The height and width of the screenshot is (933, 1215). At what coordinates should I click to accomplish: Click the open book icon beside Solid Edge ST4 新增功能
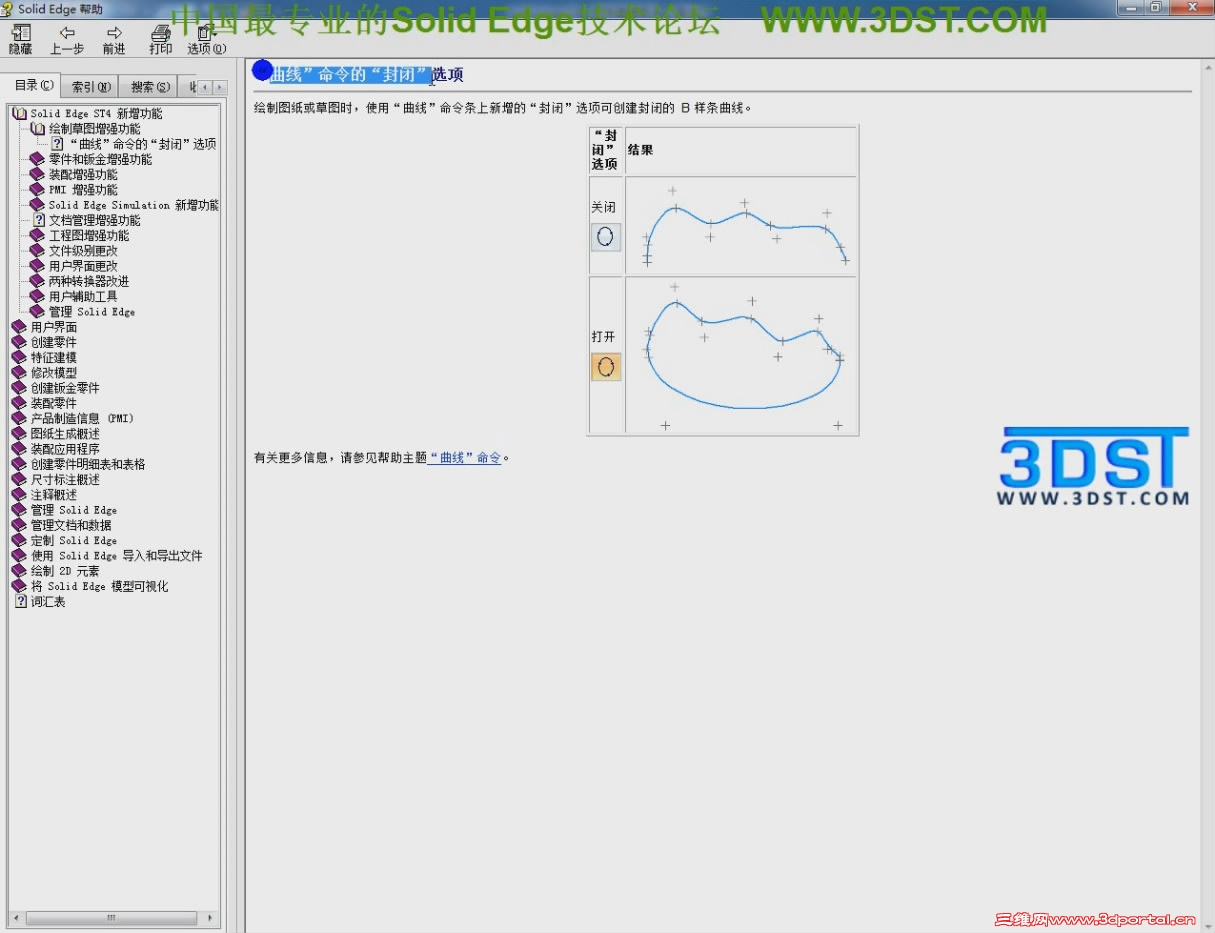coord(19,114)
